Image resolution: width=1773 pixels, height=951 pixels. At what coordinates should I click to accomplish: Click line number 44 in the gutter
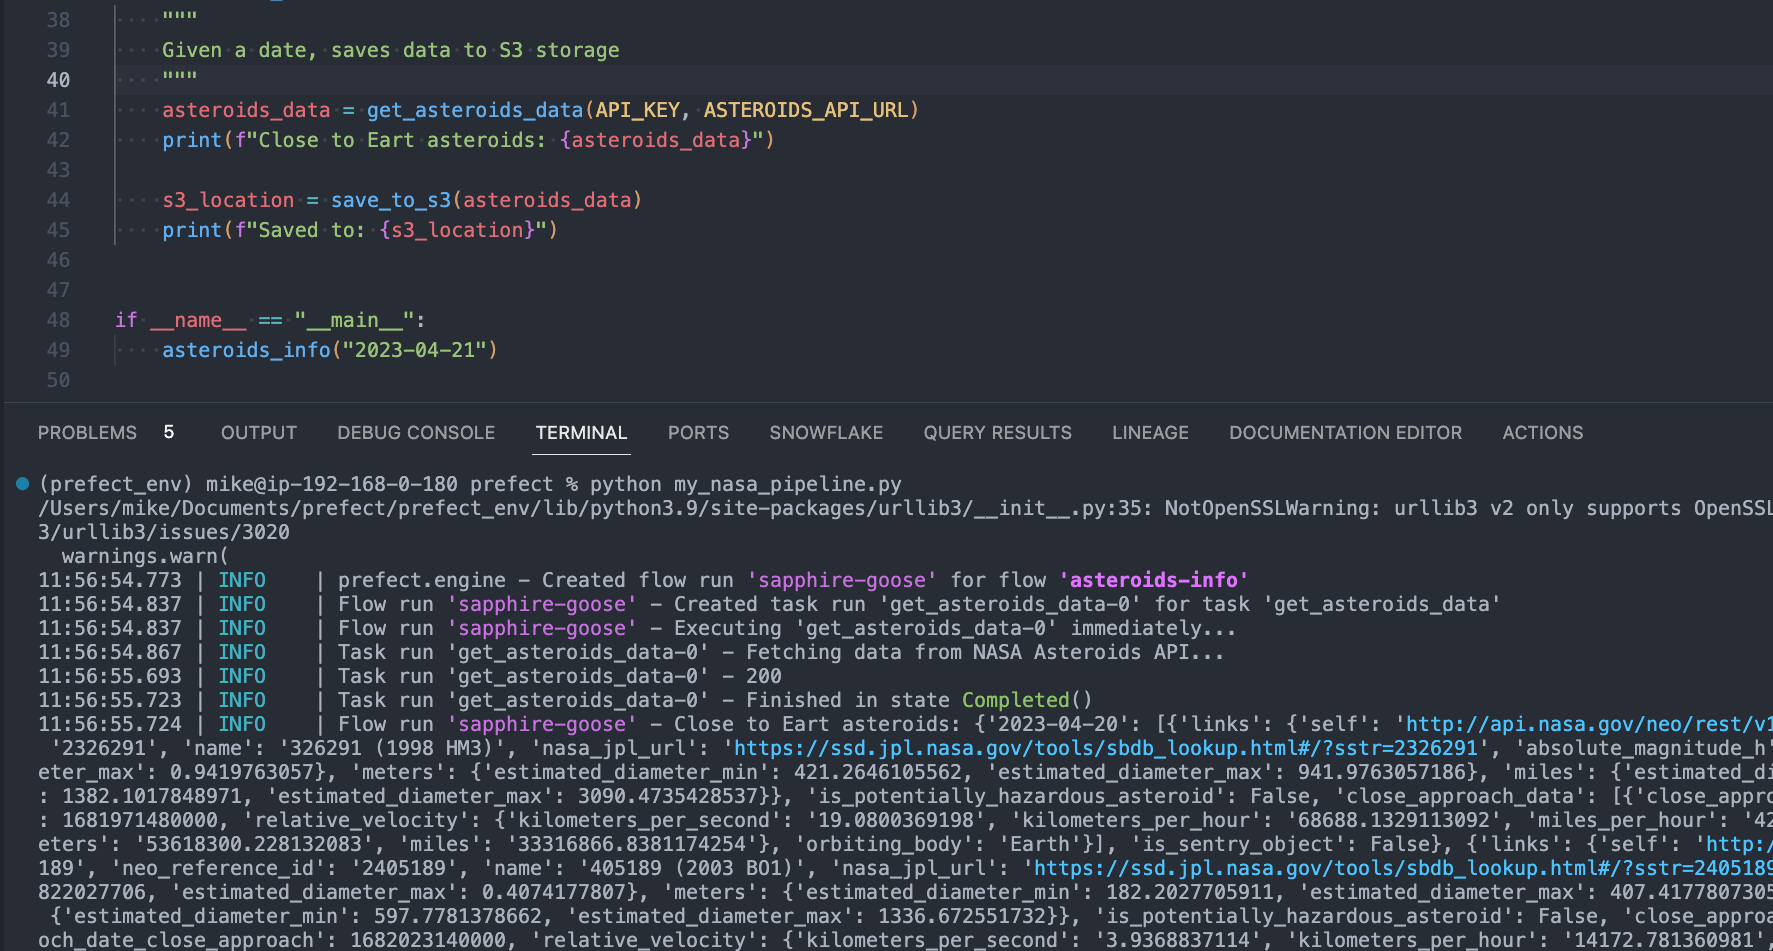point(58,200)
